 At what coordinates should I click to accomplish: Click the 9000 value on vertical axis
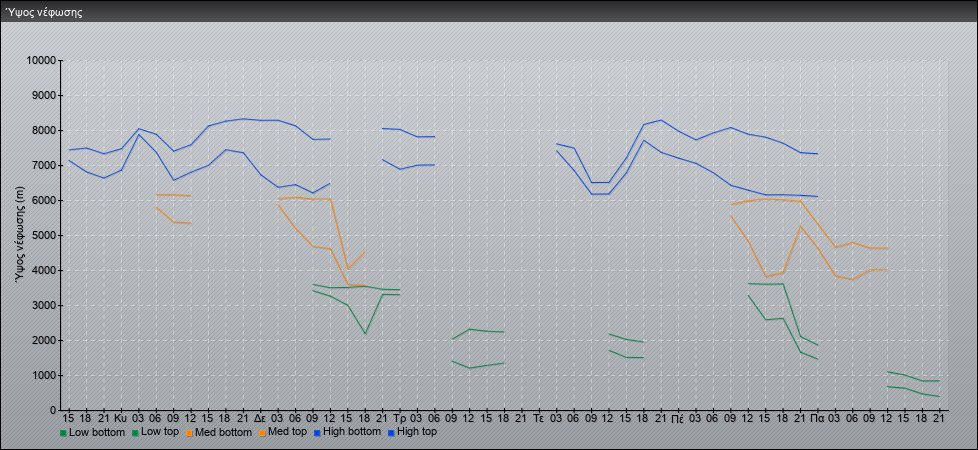tap(44, 95)
